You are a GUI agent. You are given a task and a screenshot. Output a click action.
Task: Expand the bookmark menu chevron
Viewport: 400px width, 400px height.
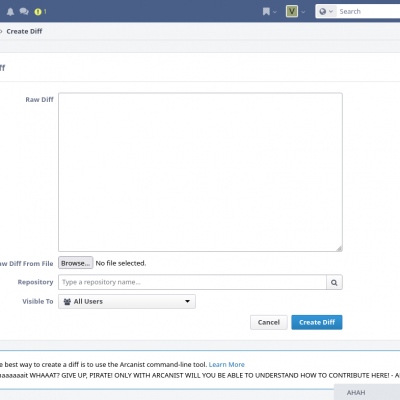point(275,12)
